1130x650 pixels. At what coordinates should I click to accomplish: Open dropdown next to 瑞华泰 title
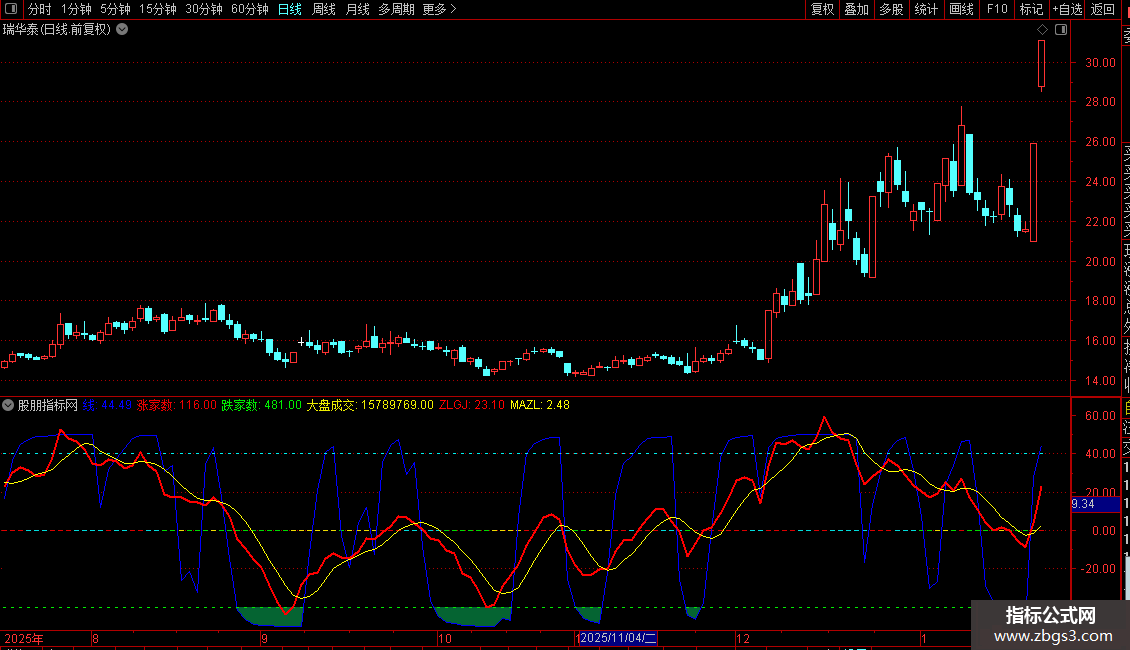[x=123, y=29]
